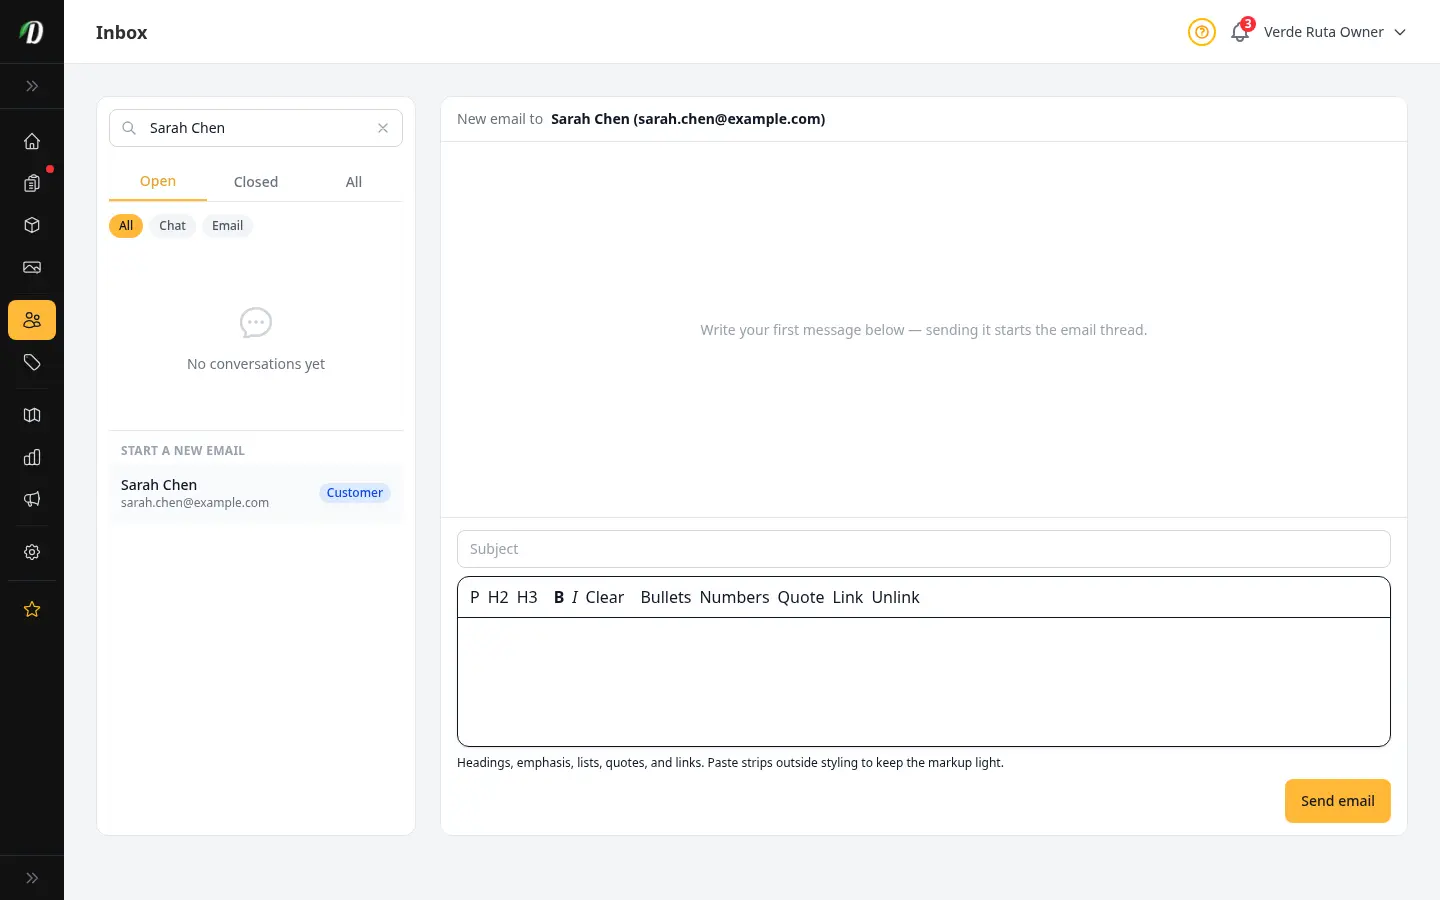The height and width of the screenshot is (900, 1440).
Task: Open the cube products sidebar icon
Action: (x=32, y=225)
